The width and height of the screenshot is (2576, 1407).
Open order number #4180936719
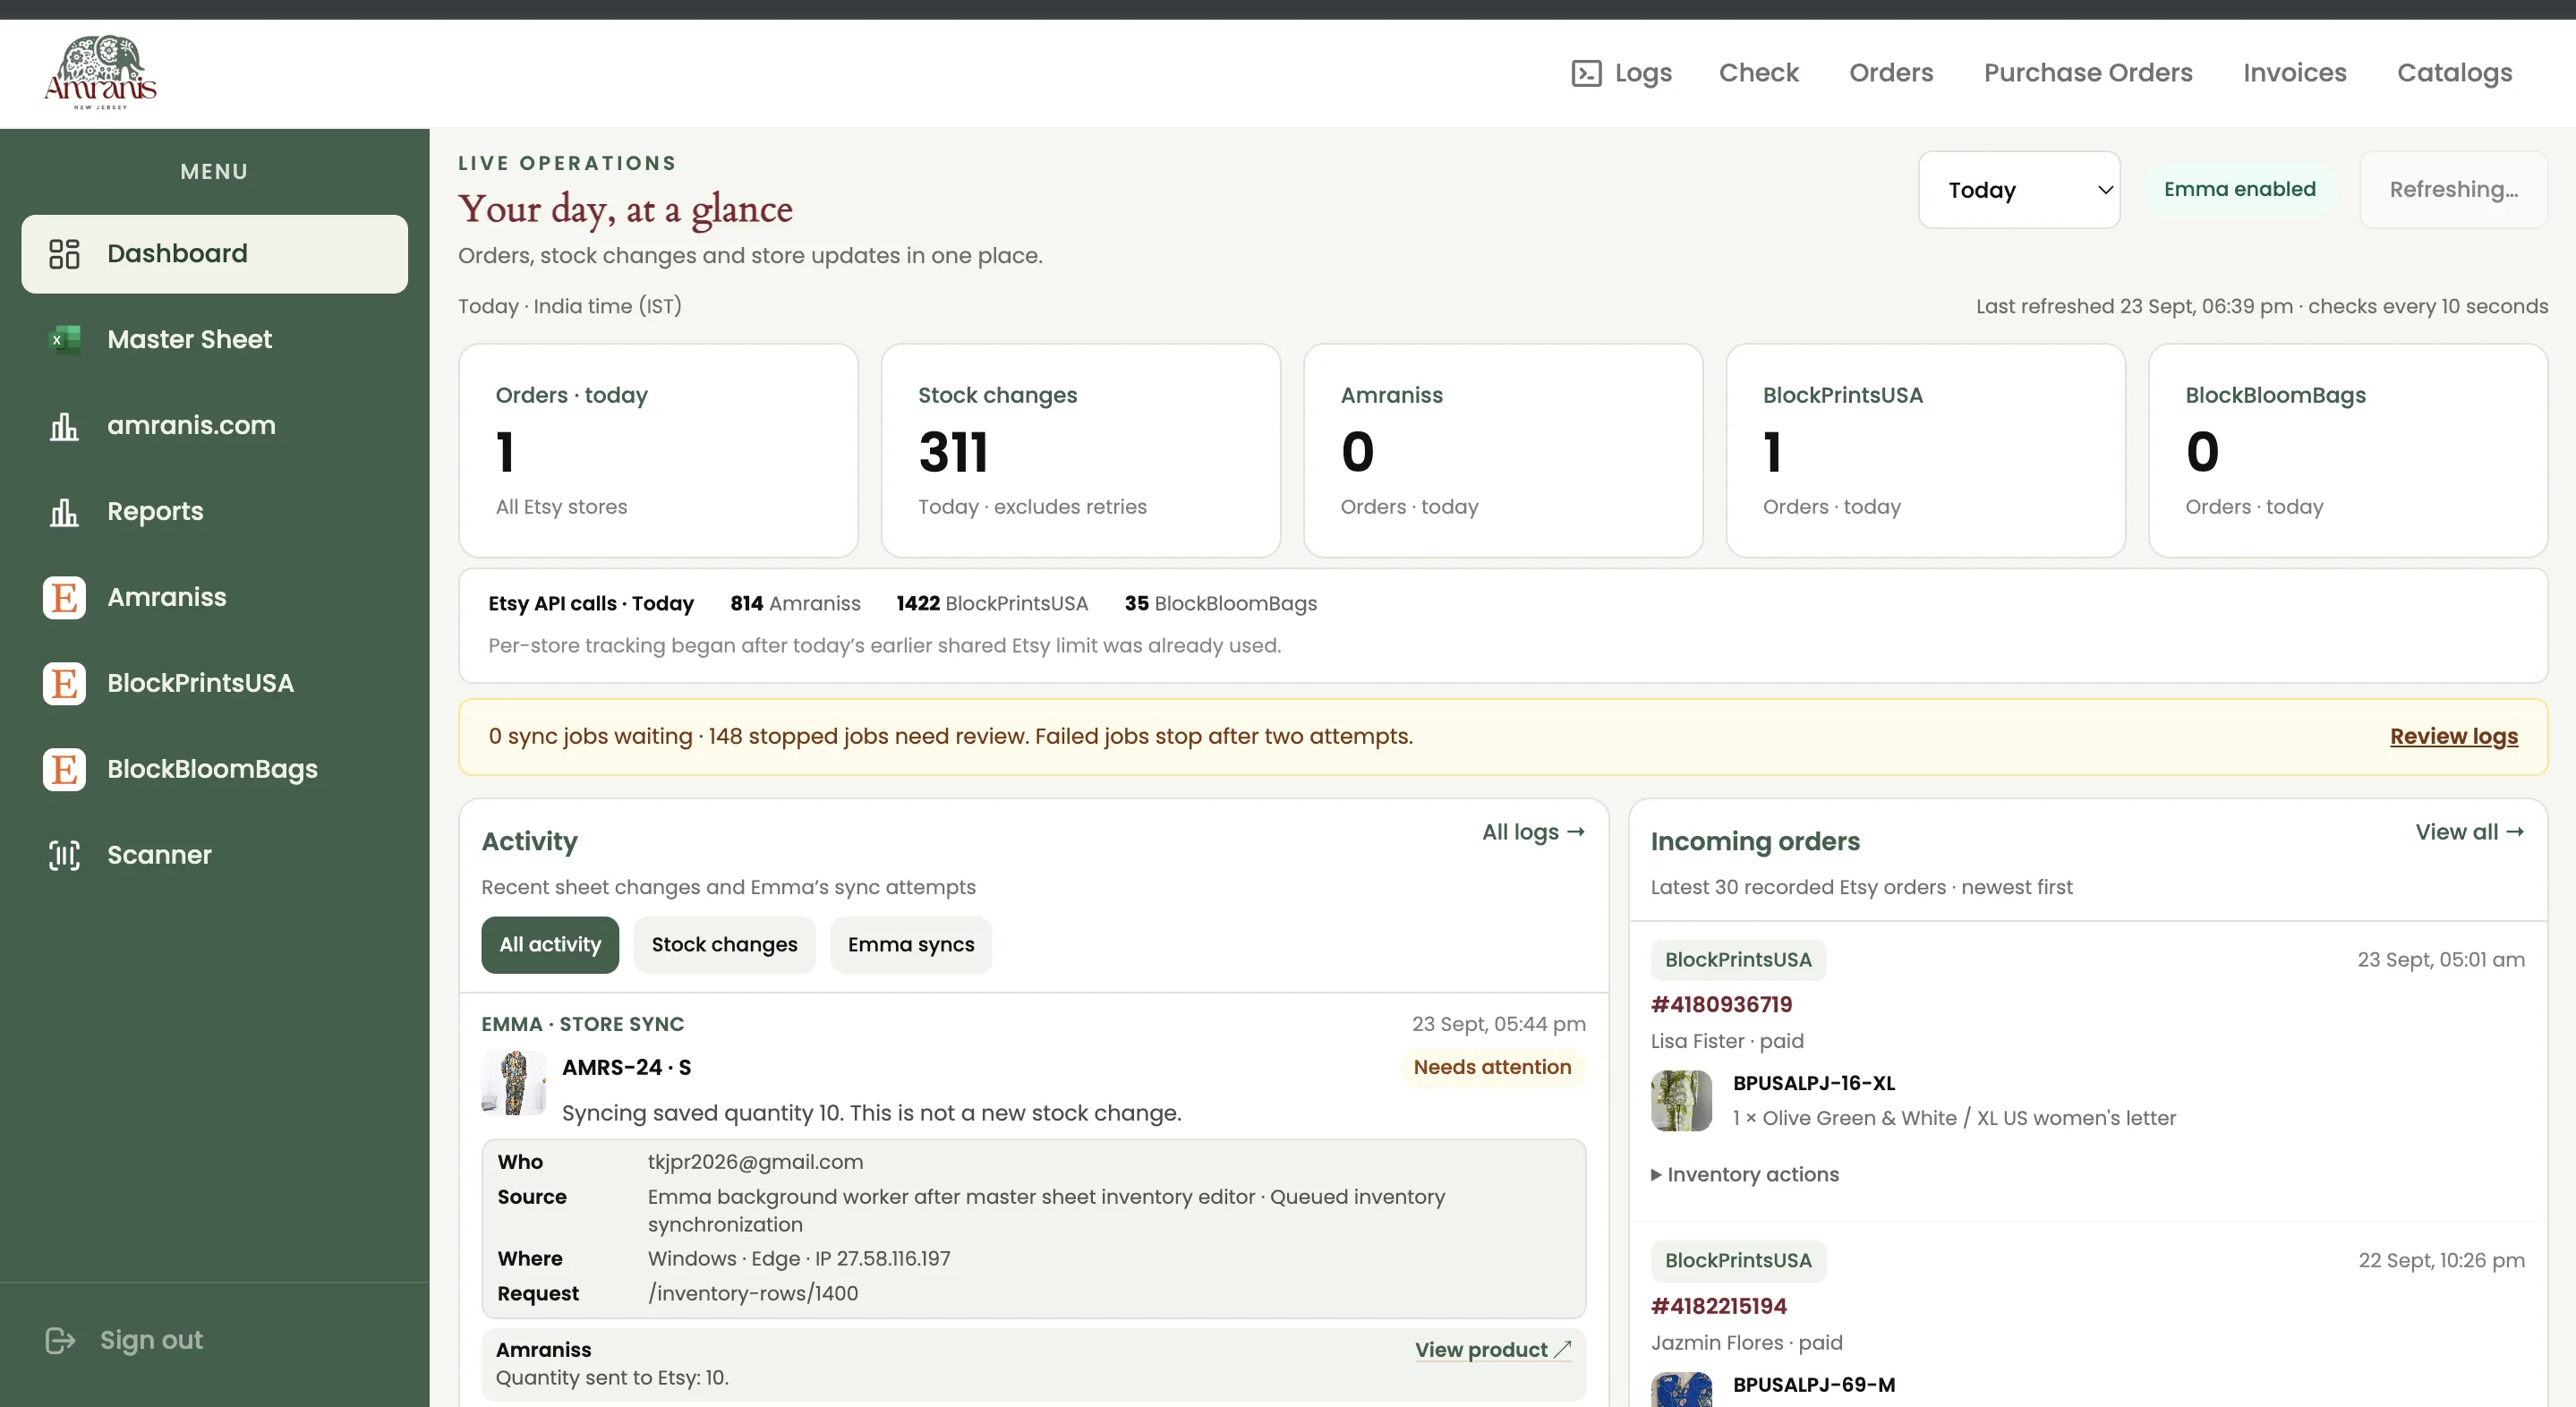click(1721, 1005)
